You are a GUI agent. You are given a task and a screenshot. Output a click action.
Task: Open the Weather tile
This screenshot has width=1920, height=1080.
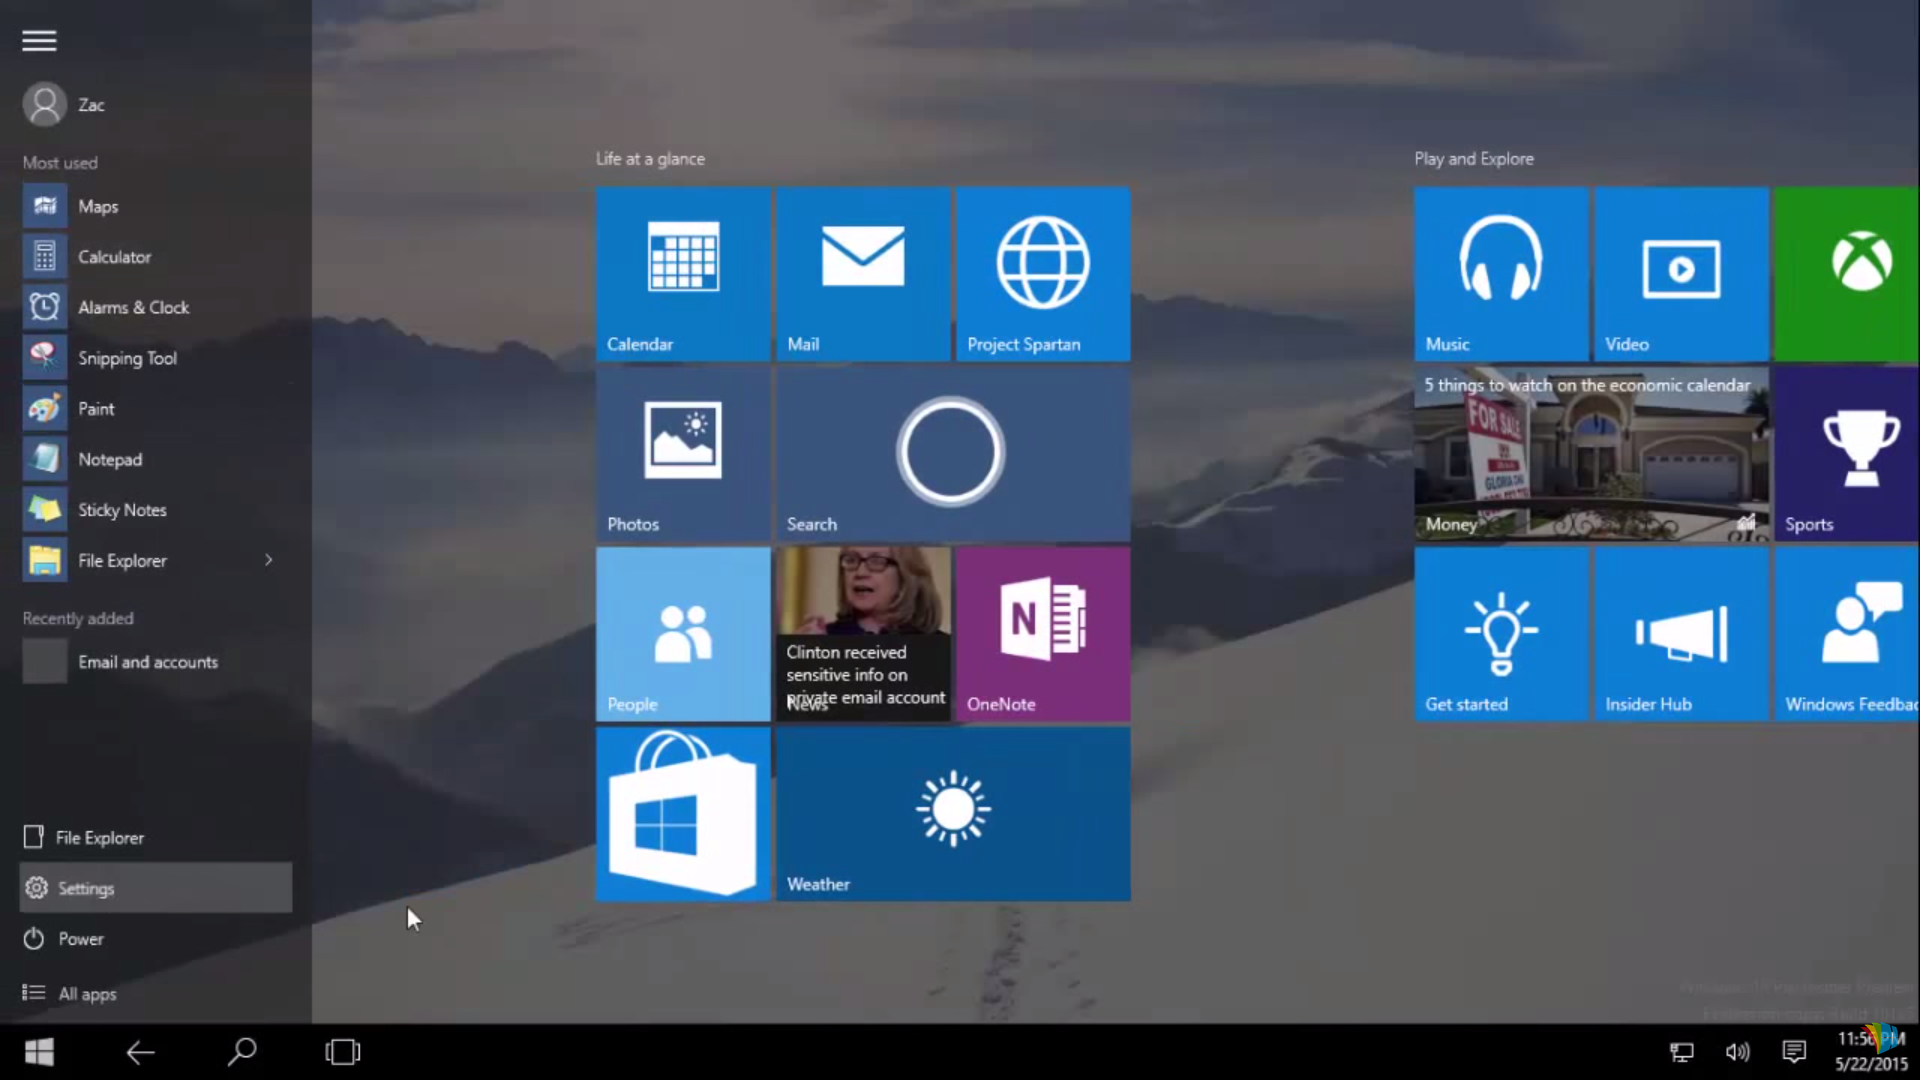pos(953,814)
